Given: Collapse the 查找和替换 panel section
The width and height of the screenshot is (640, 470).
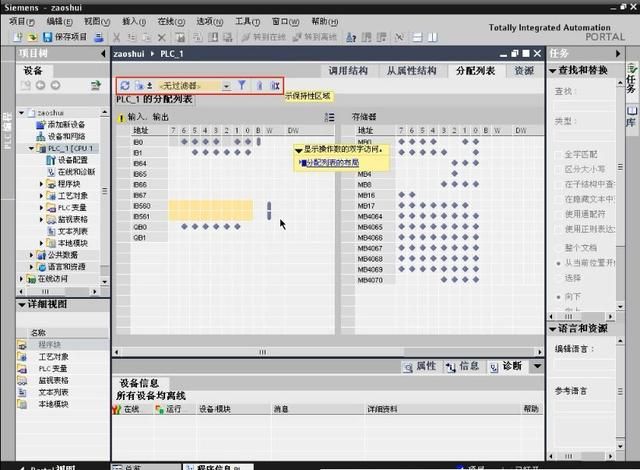Looking at the screenshot, I should click(x=553, y=71).
